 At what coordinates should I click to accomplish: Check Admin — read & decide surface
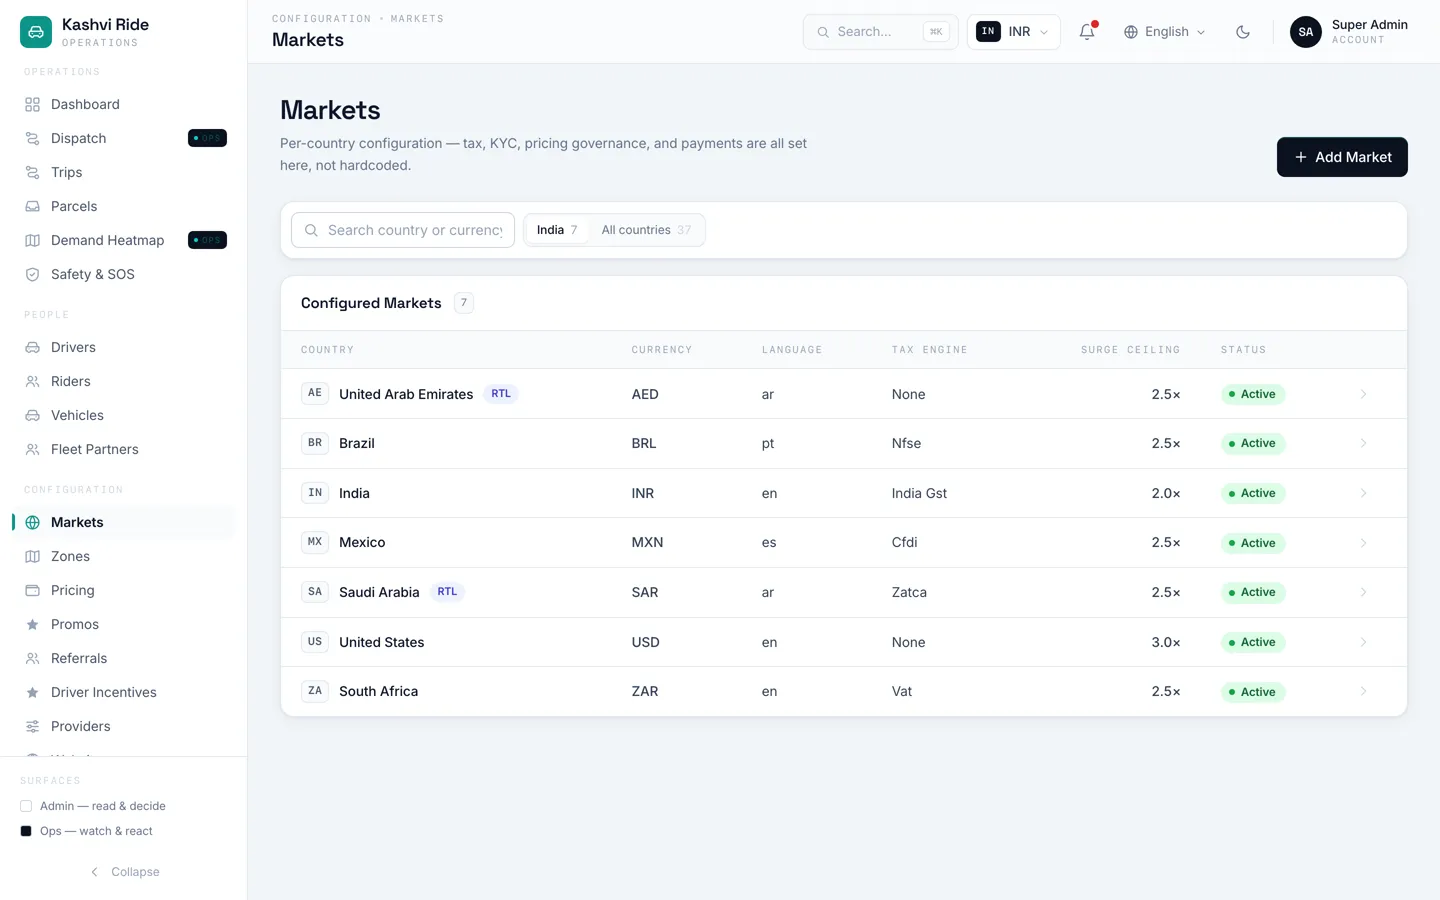(26, 806)
